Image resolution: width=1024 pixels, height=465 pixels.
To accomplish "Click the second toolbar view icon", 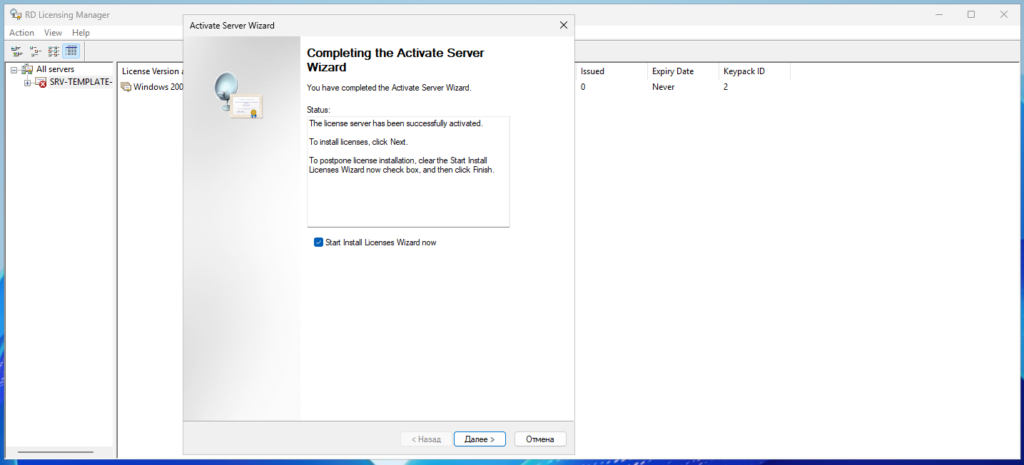I will click(x=35, y=51).
